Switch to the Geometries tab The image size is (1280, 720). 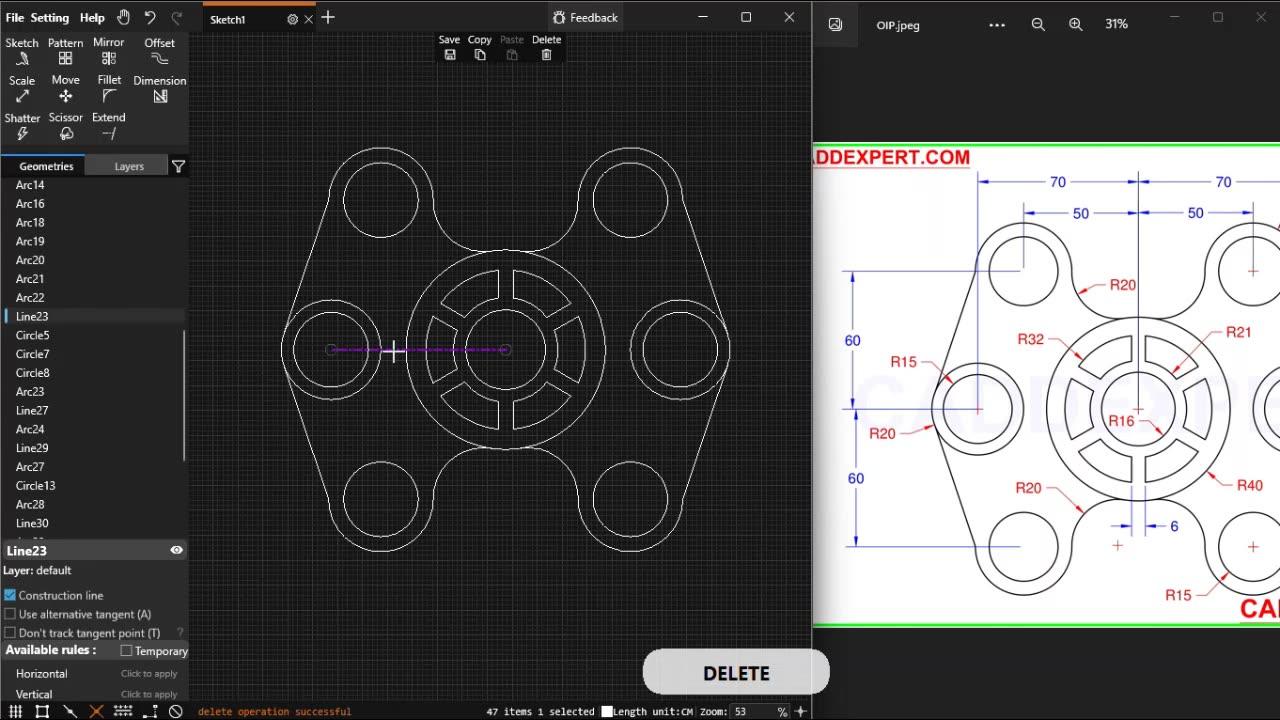46,166
